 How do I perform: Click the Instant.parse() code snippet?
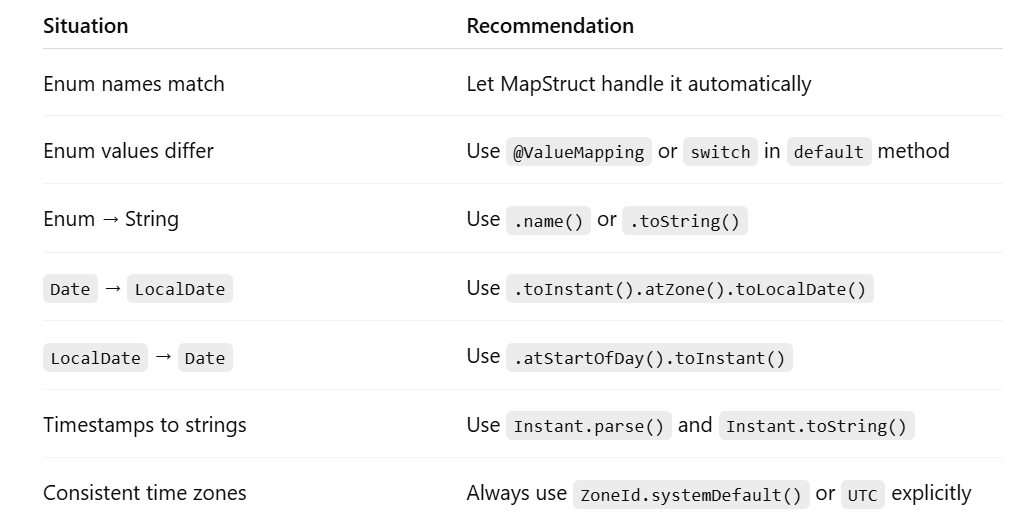(x=589, y=426)
